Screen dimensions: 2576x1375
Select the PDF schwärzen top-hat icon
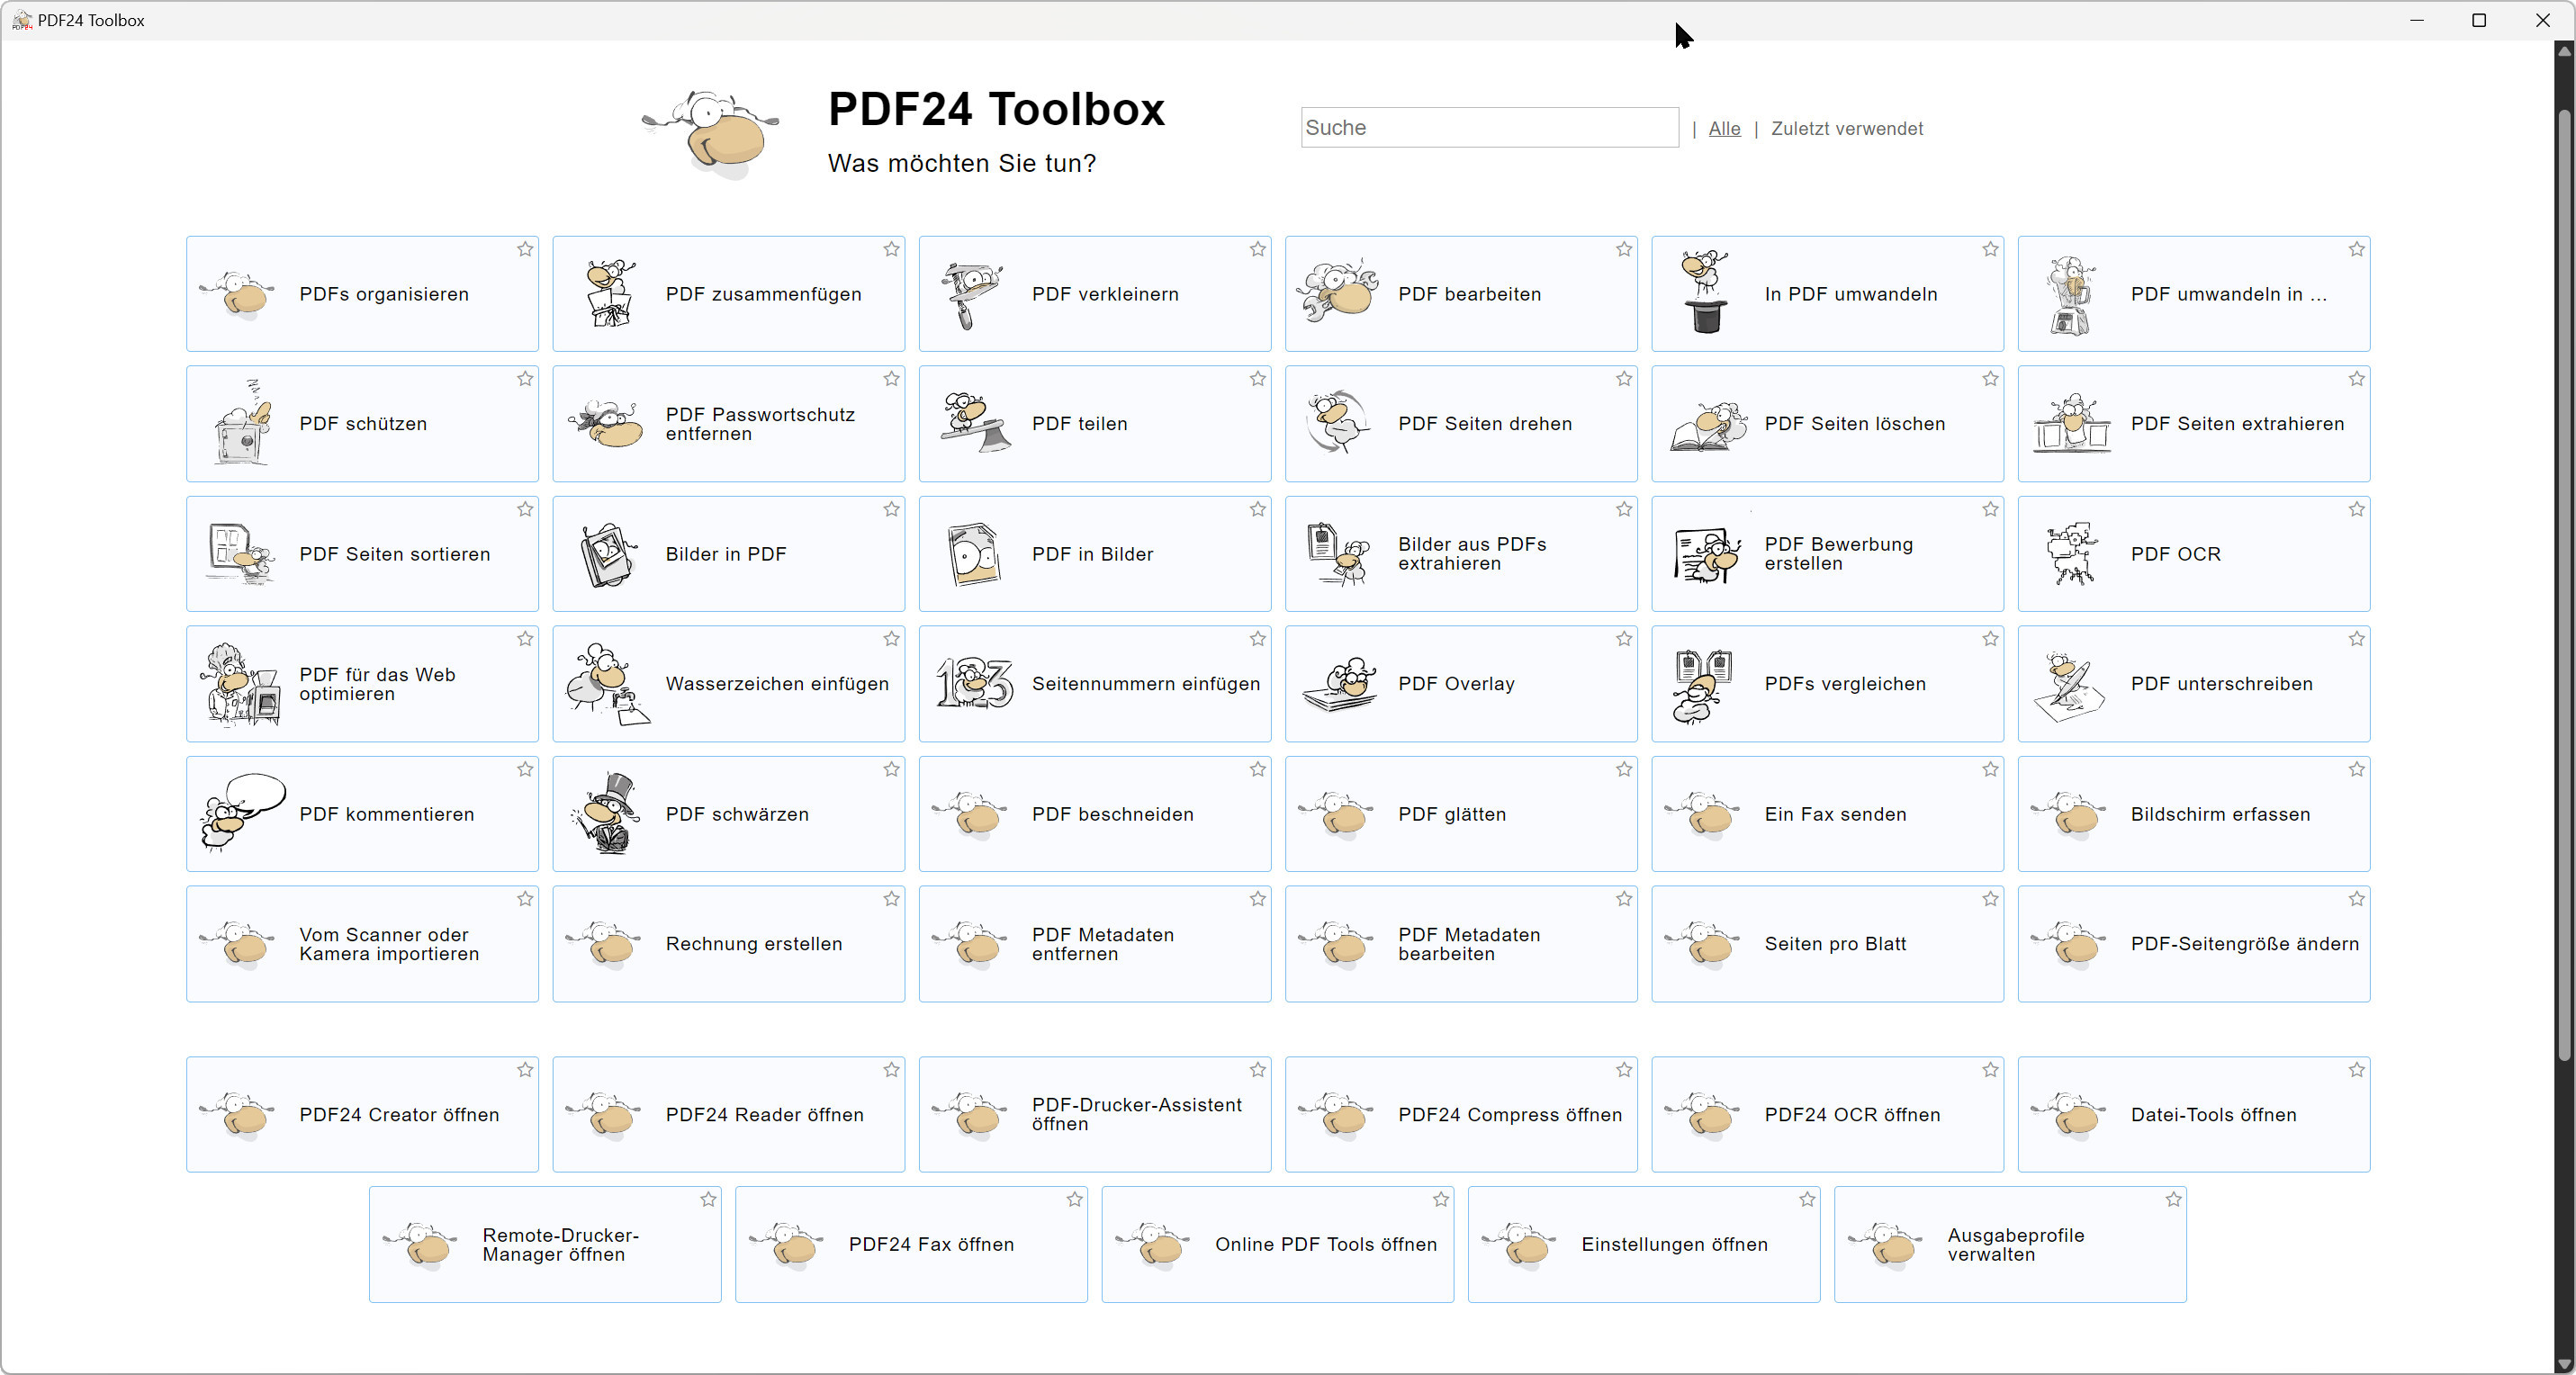[606, 813]
